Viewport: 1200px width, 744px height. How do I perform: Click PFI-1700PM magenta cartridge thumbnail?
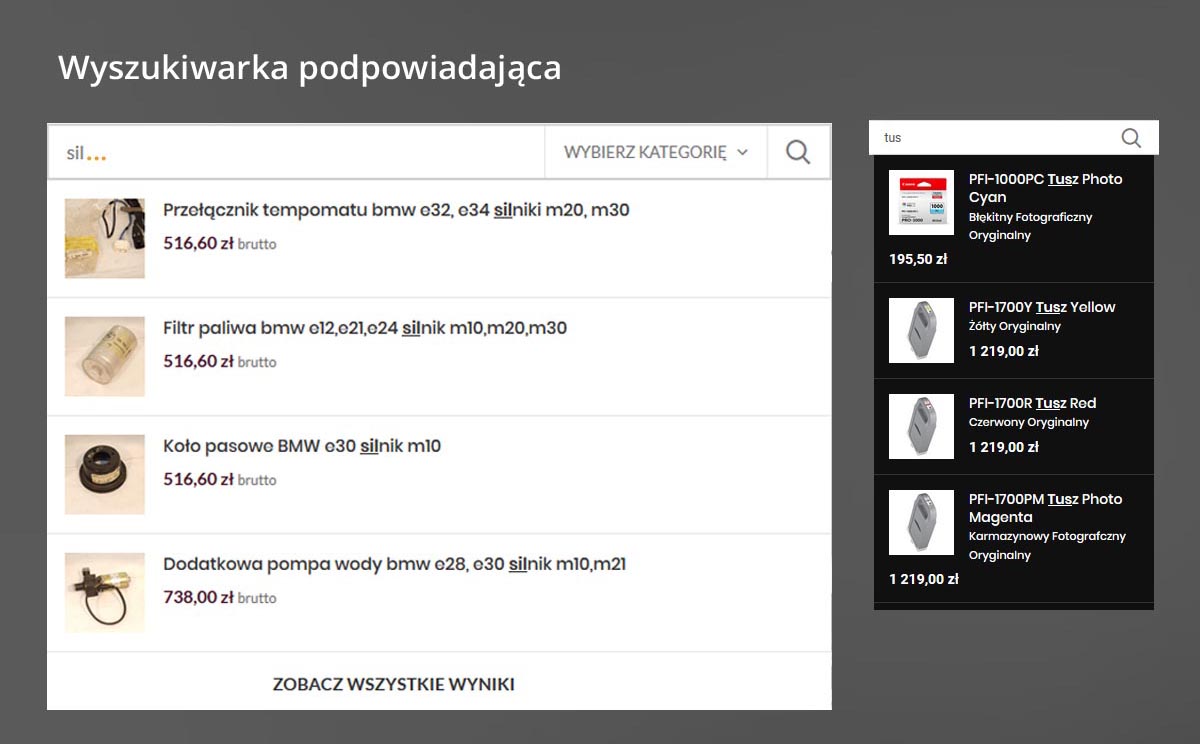[x=921, y=523]
